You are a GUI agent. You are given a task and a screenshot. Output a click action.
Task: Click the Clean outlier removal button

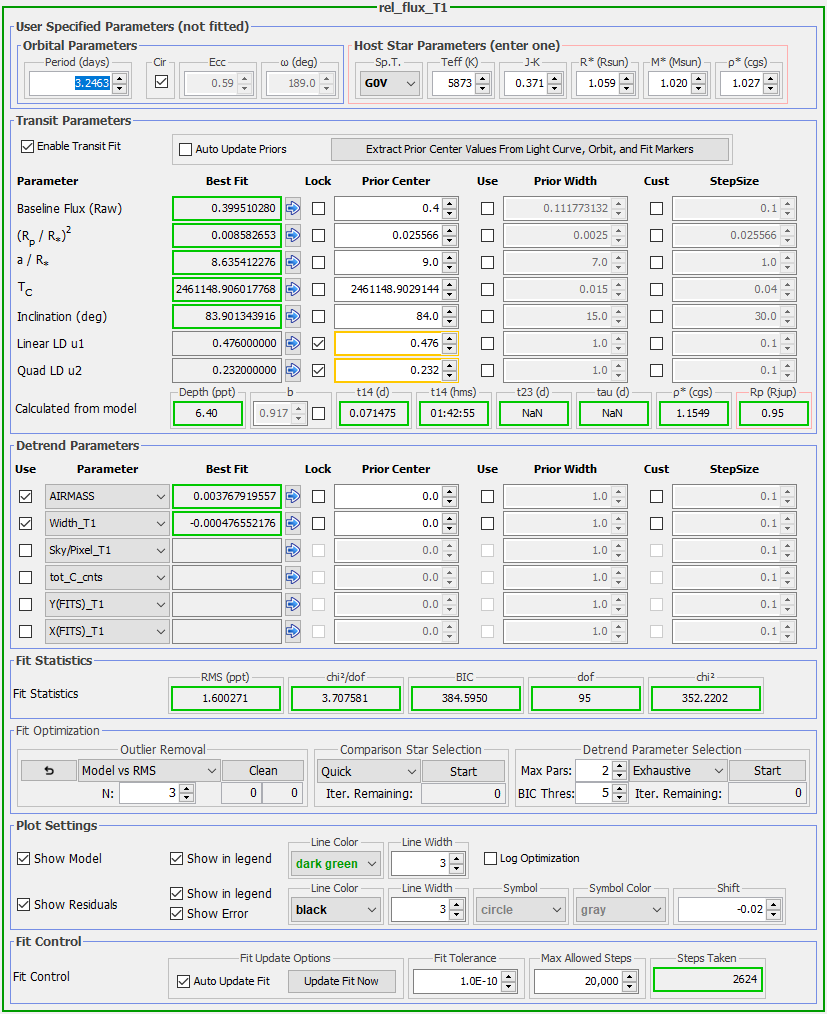coord(263,771)
